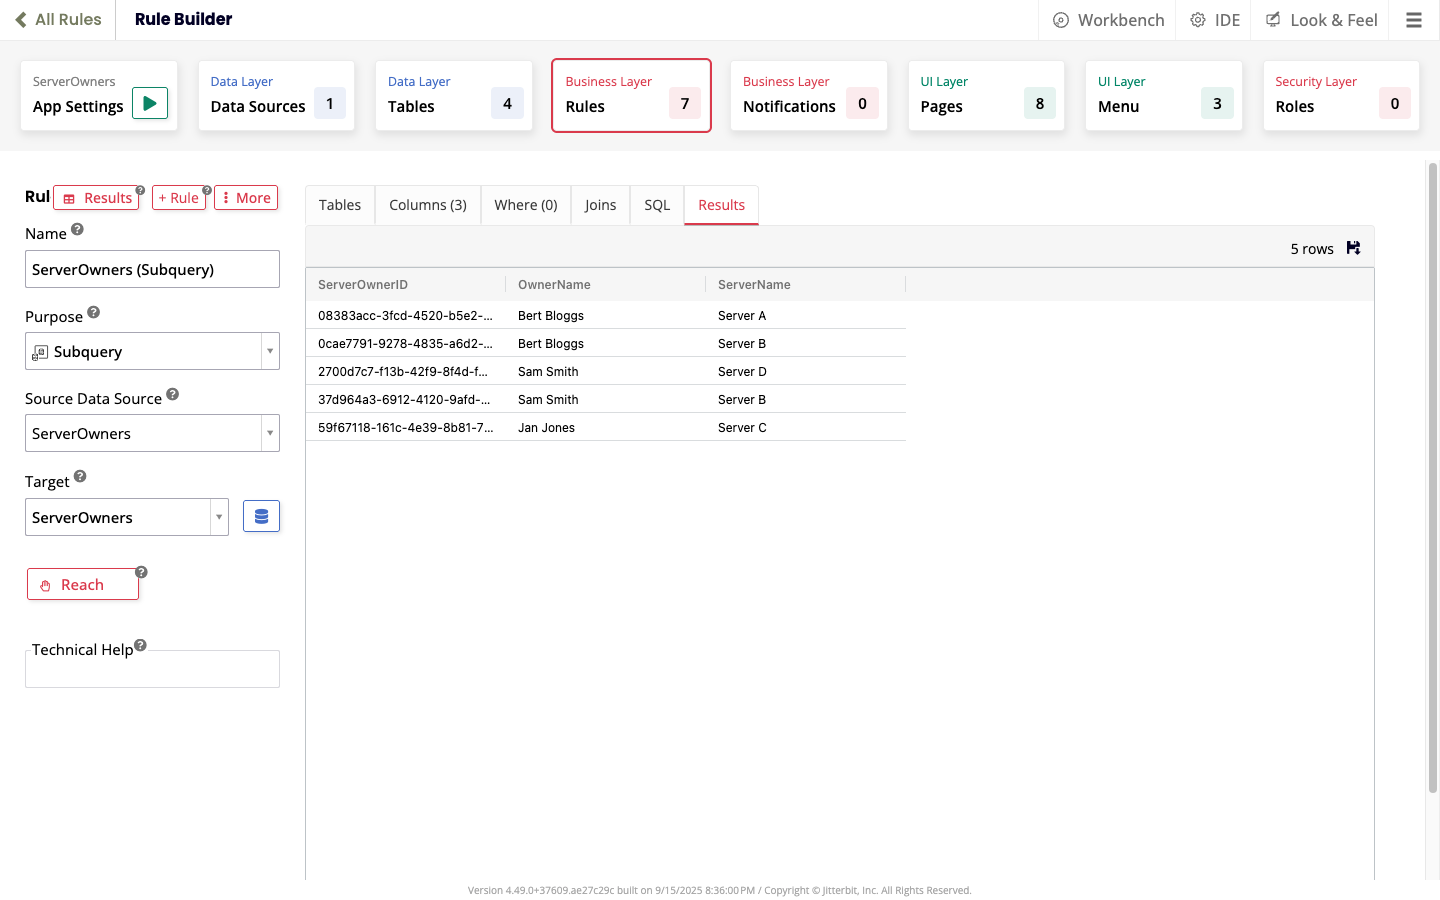
Task: Open the IDE with the gear icon
Action: (1213, 19)
